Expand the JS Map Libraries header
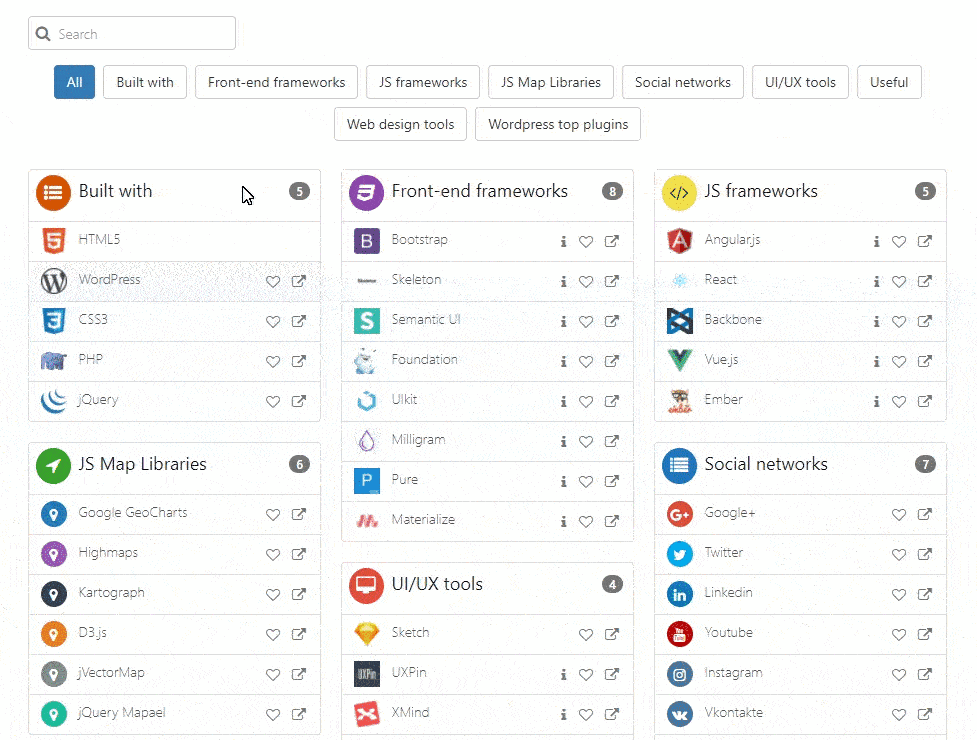Image resolution: width=977 pixels, height=740 pixels. click(174, 465)
